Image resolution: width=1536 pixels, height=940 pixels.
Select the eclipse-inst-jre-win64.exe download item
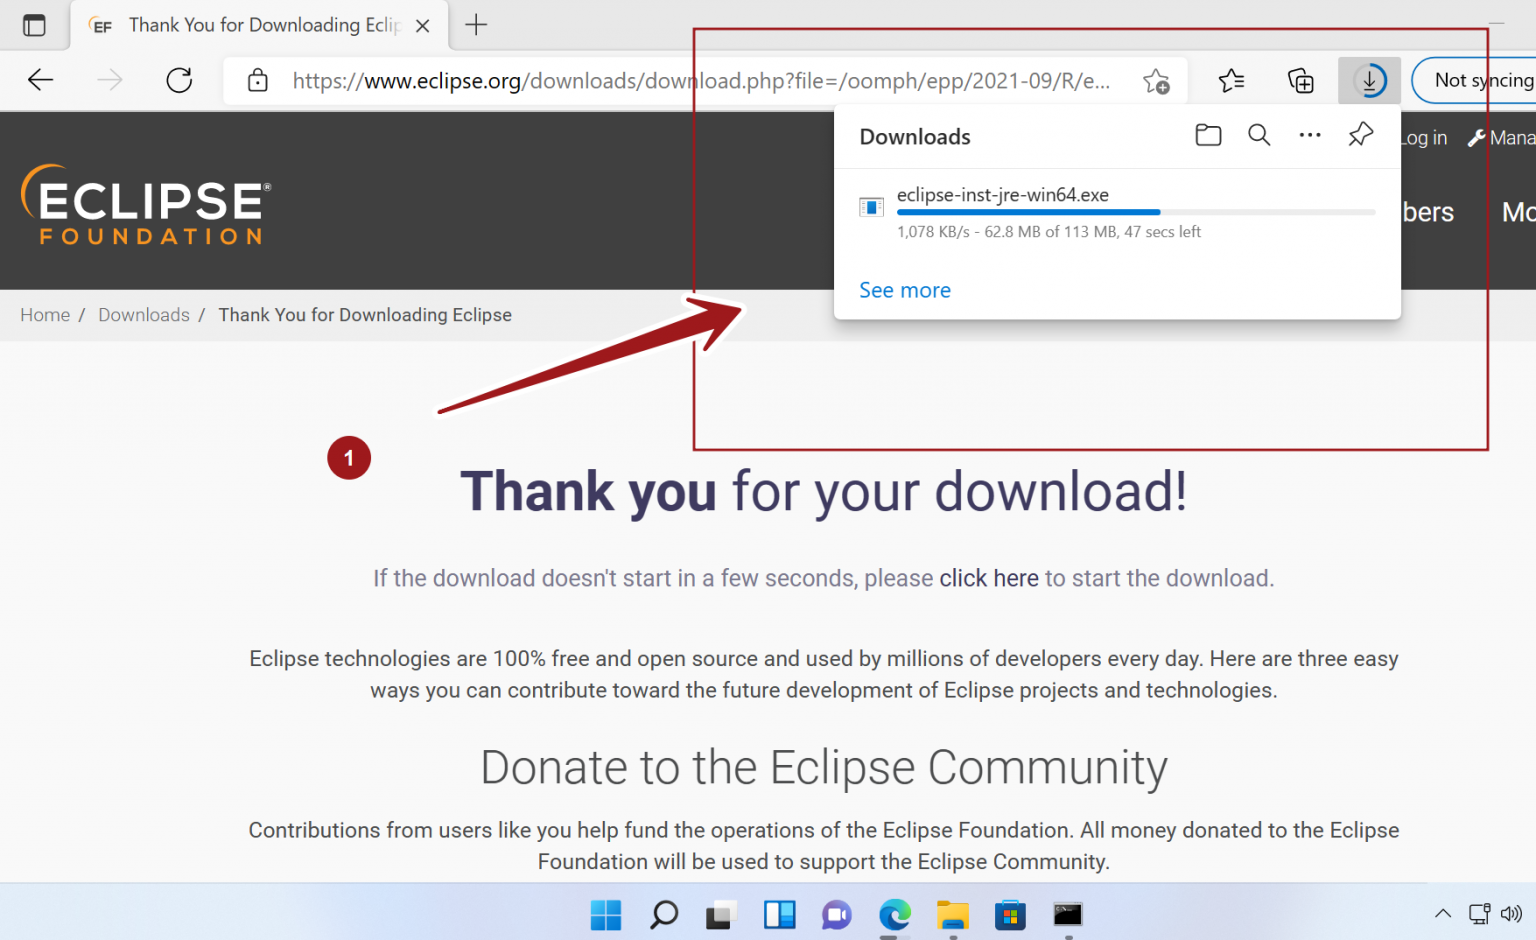point(1003,195)
